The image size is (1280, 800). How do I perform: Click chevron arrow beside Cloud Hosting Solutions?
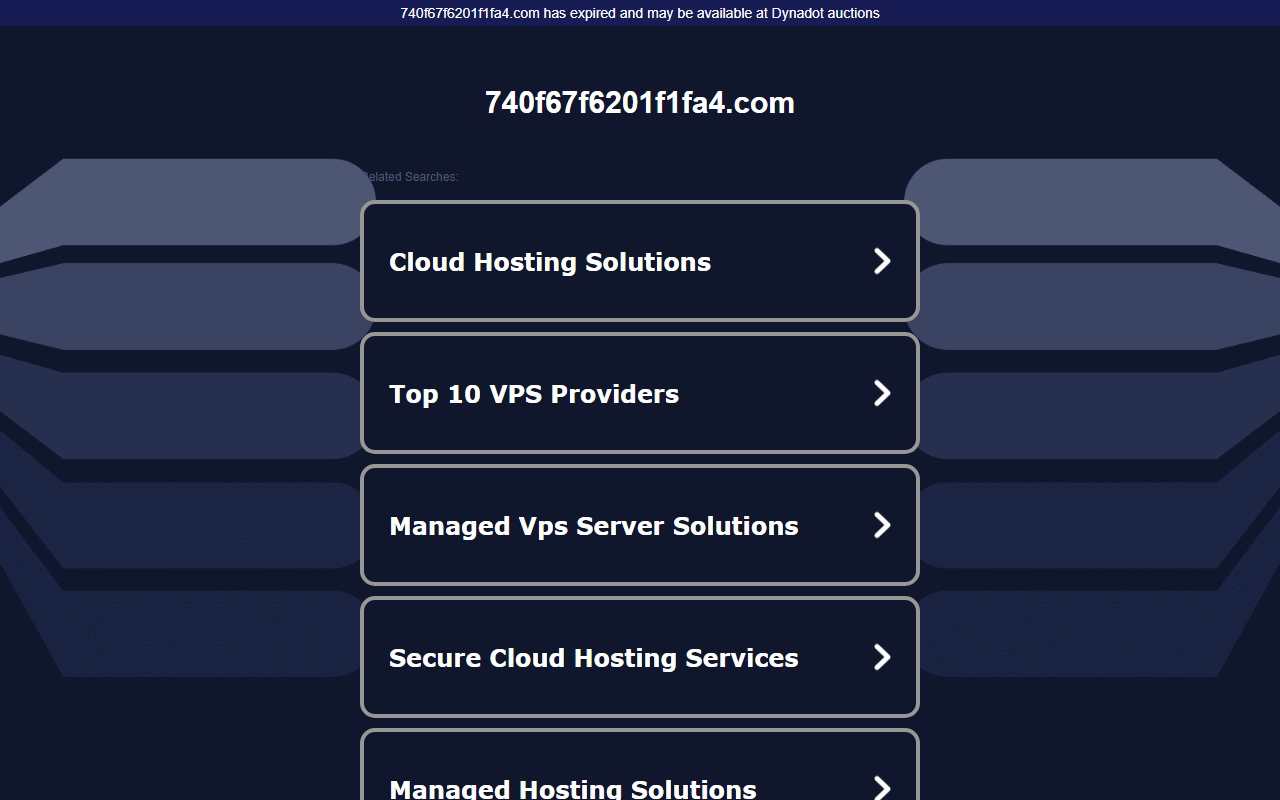click(882, 261)
